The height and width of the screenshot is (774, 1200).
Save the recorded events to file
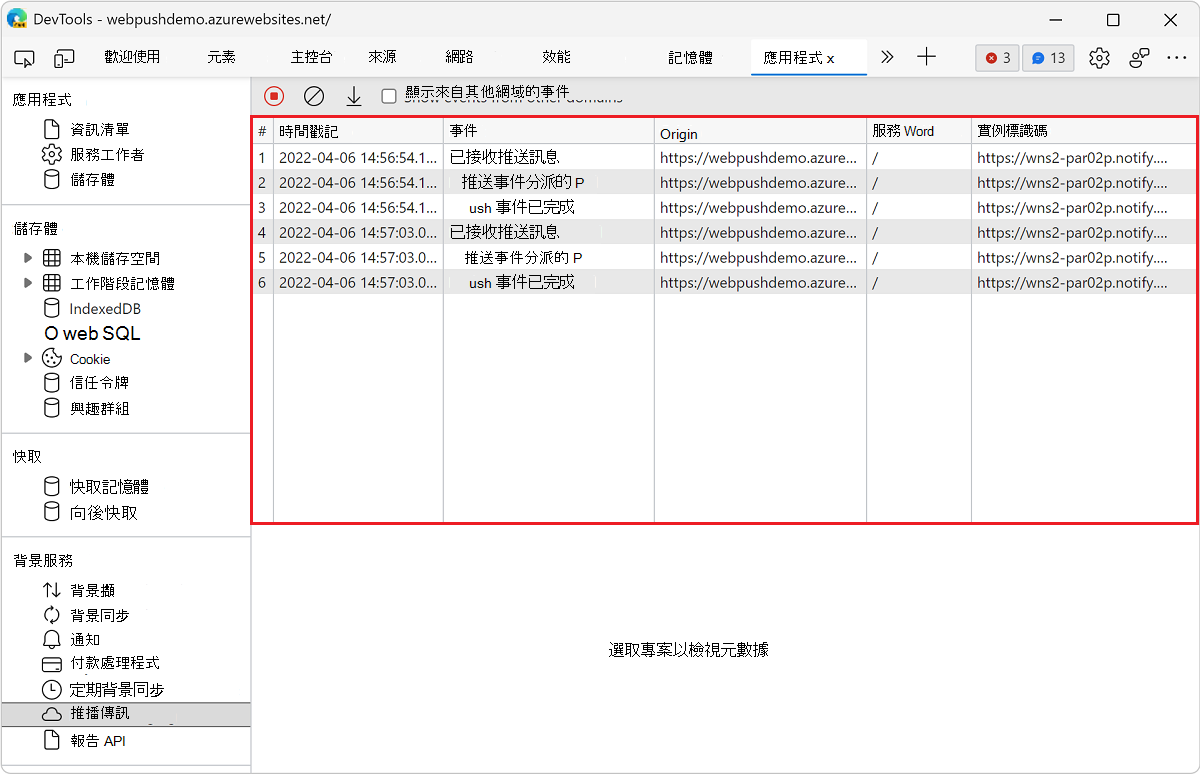pyautogui.click(x=353, y=96)
